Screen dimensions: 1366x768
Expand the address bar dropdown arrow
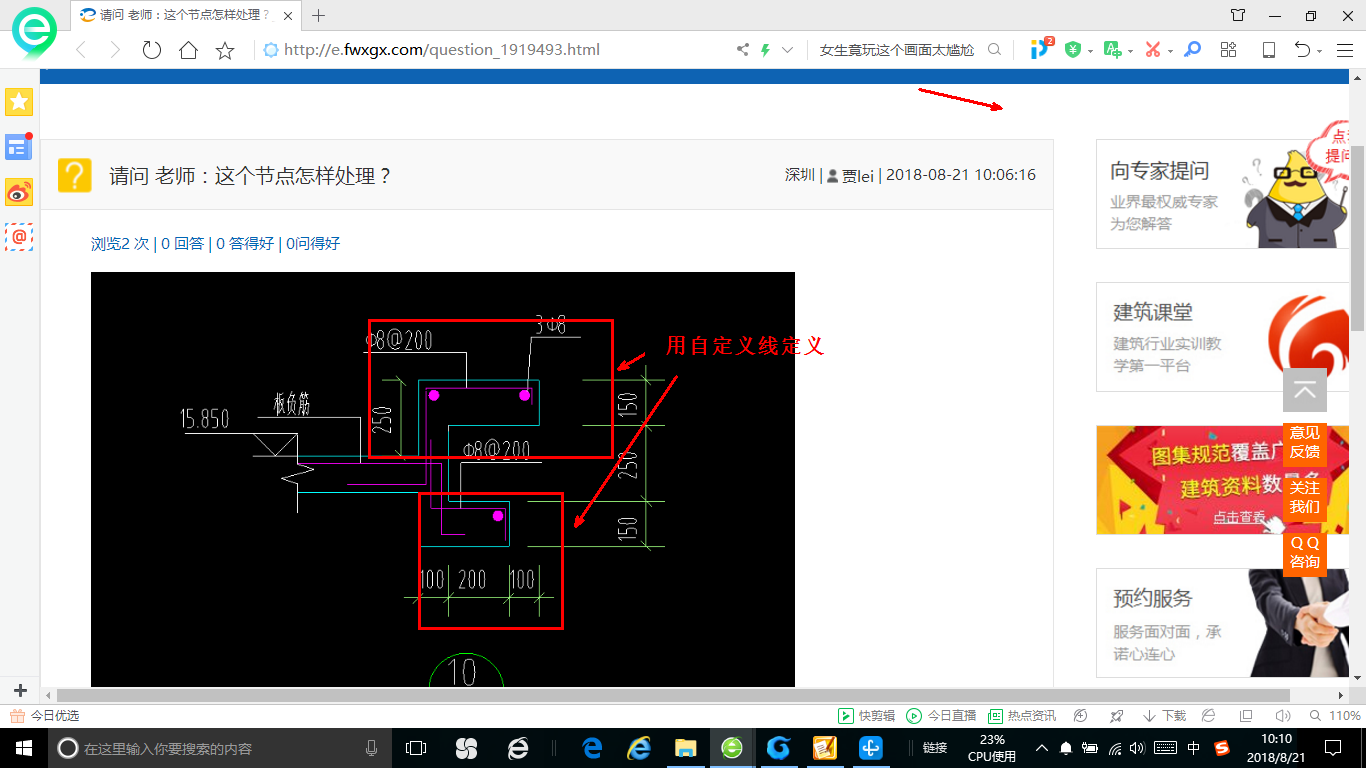pyautogui.click(x=788, y=50)
